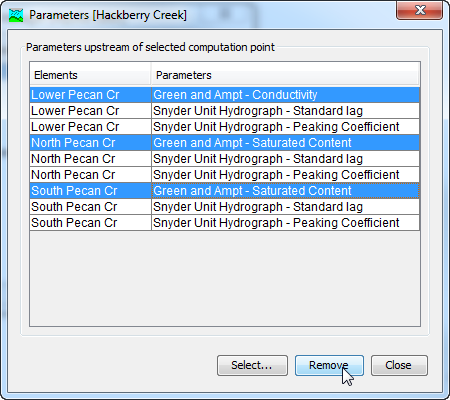This screenshot has height=400, width=450.
Task: Click the Close button
Action: [x=399, y=365]
